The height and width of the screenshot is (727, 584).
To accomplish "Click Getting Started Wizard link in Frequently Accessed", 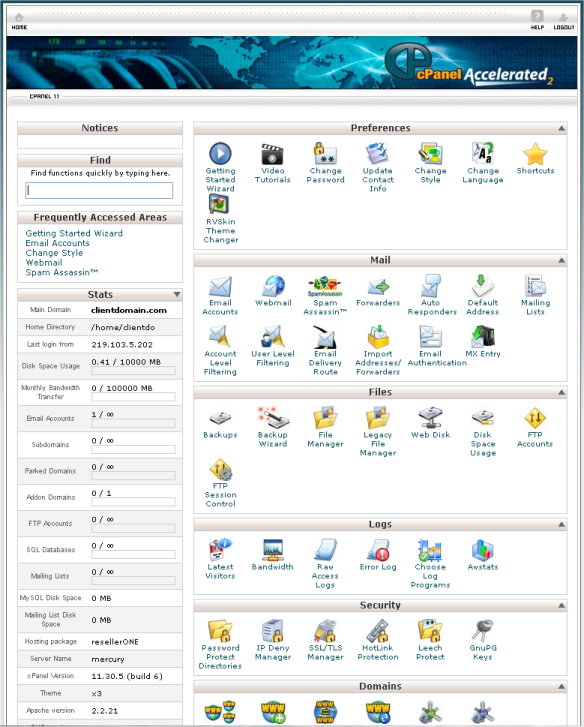I will (x=74, y=233).
